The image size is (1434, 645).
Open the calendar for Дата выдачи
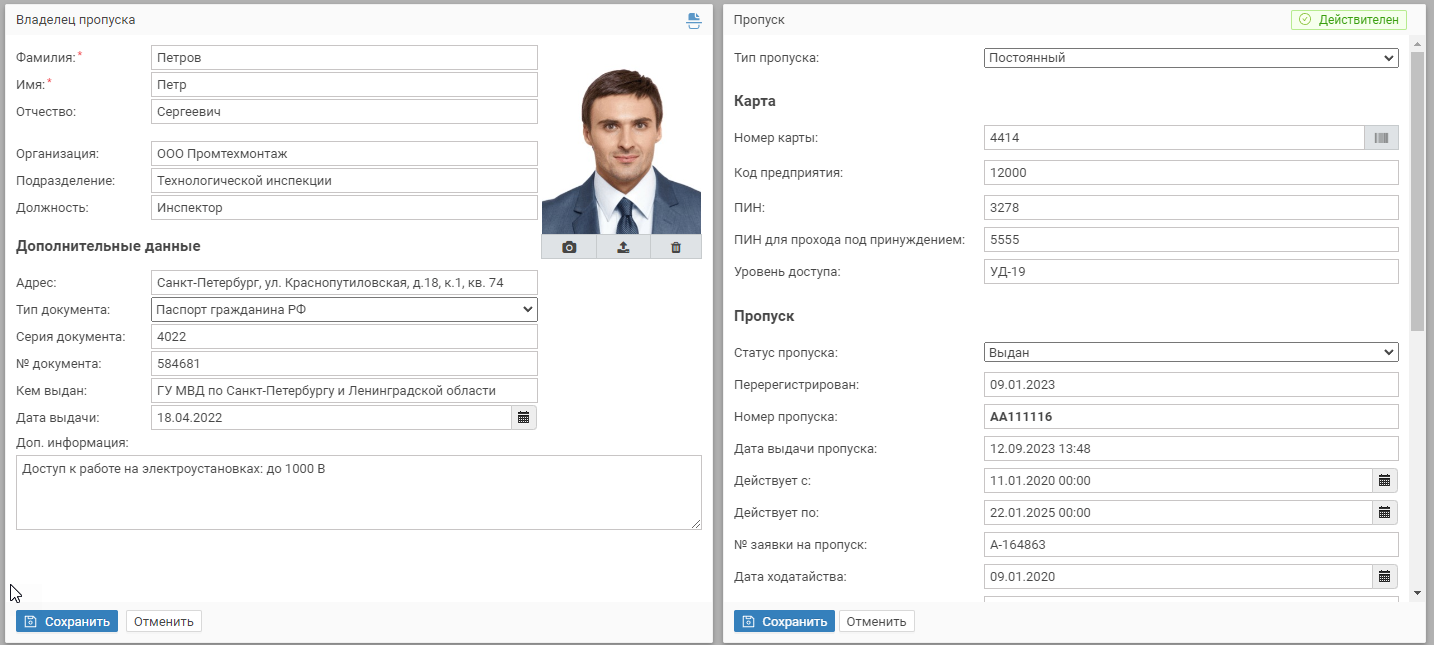tap(524, 417)
